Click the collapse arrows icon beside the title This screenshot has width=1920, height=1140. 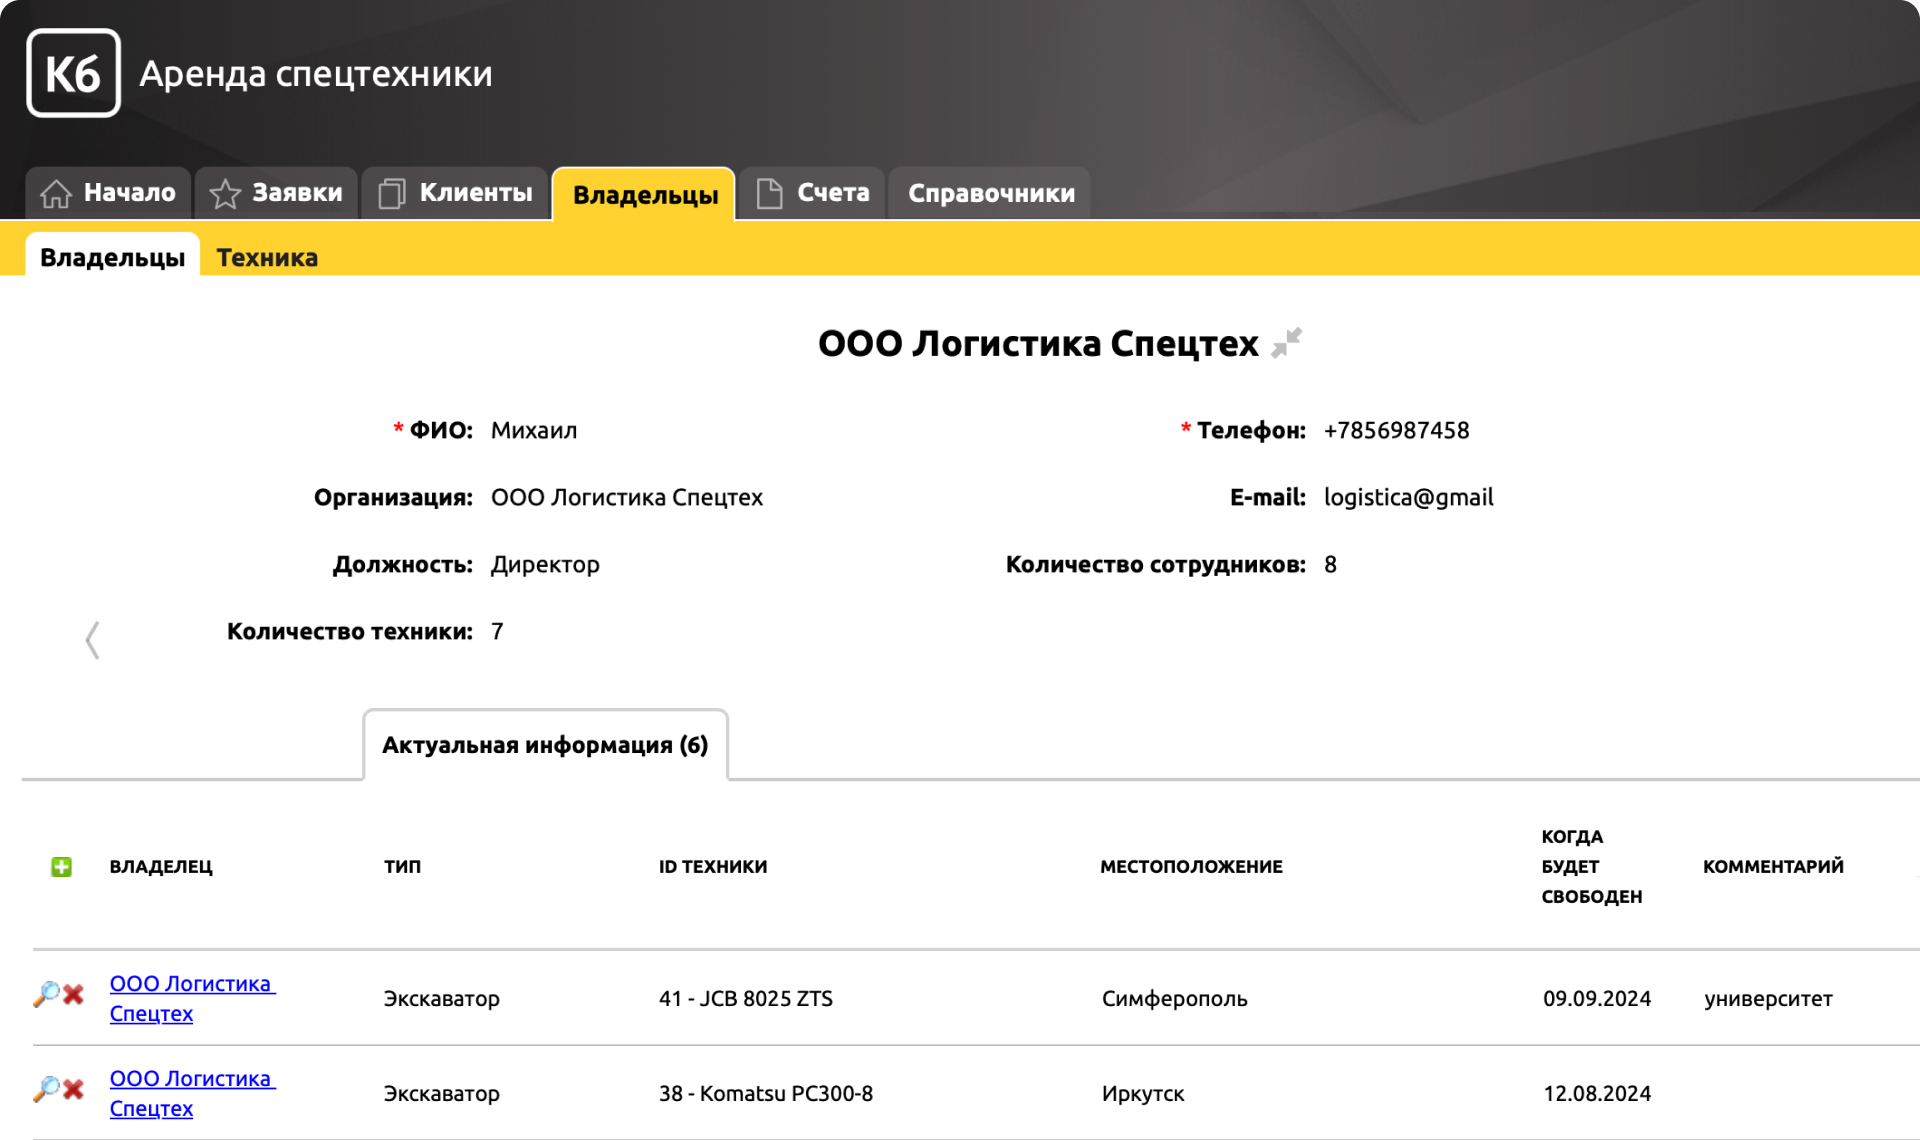(1286, 343)
